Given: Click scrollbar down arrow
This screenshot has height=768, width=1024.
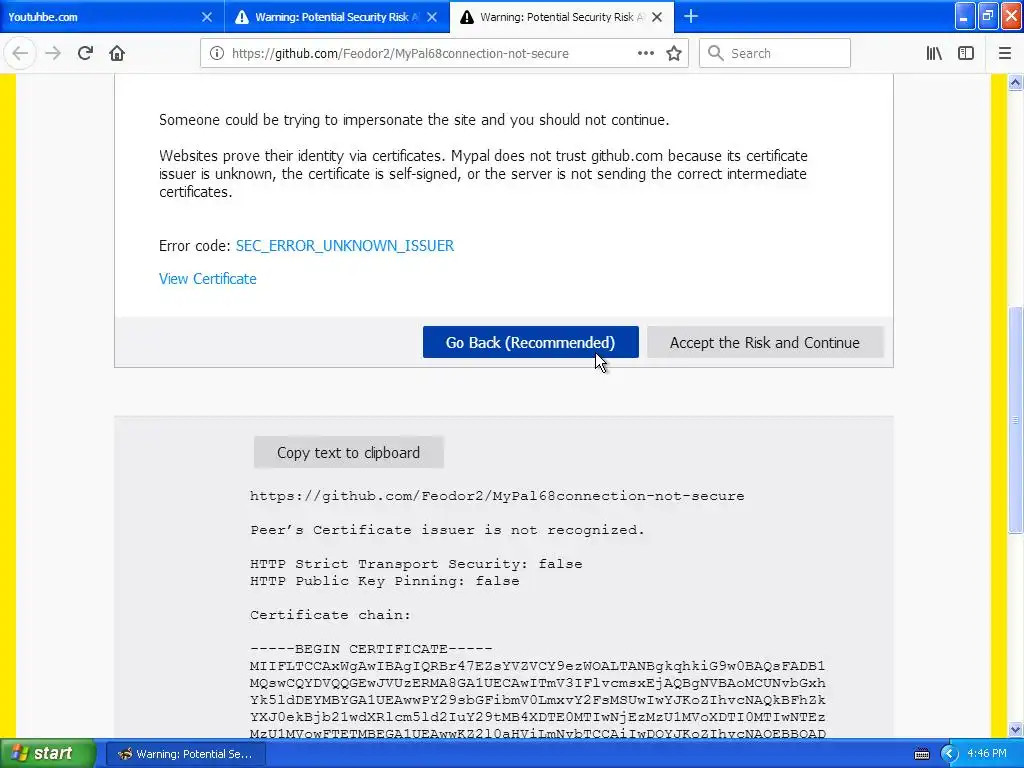Looking at the screenshot, I should [1015, 729].
